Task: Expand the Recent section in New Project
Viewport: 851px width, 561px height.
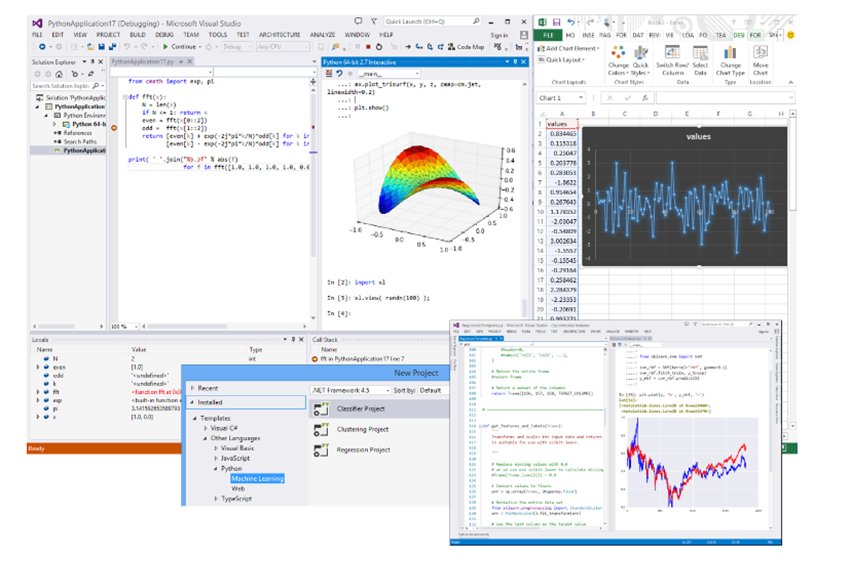Action: coord(192,388)
